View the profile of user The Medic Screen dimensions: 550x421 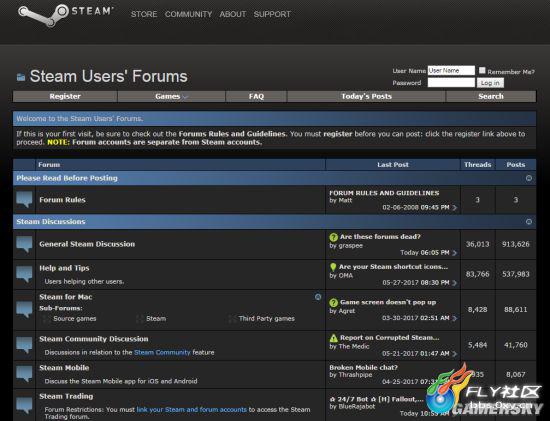[354, 347]
